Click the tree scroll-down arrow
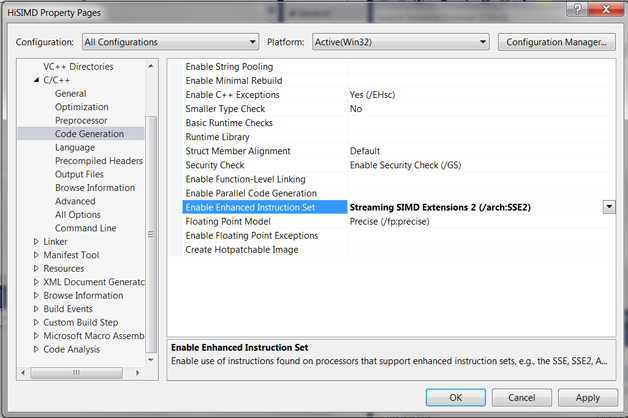 click(151, 360)
